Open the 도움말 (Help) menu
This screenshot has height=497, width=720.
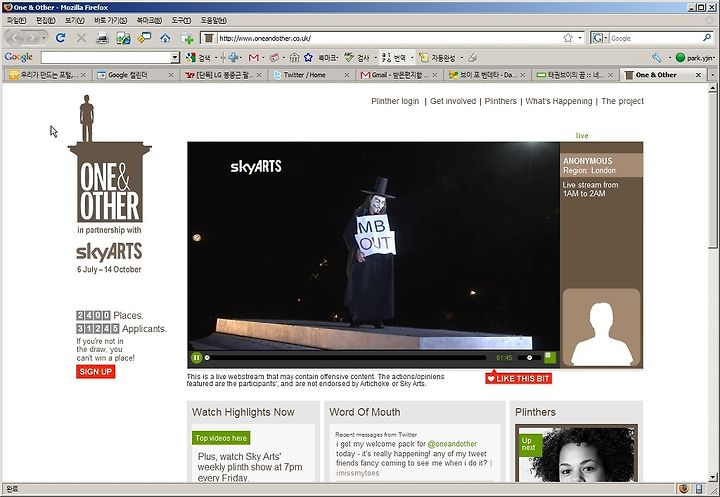tap(214, 20)
